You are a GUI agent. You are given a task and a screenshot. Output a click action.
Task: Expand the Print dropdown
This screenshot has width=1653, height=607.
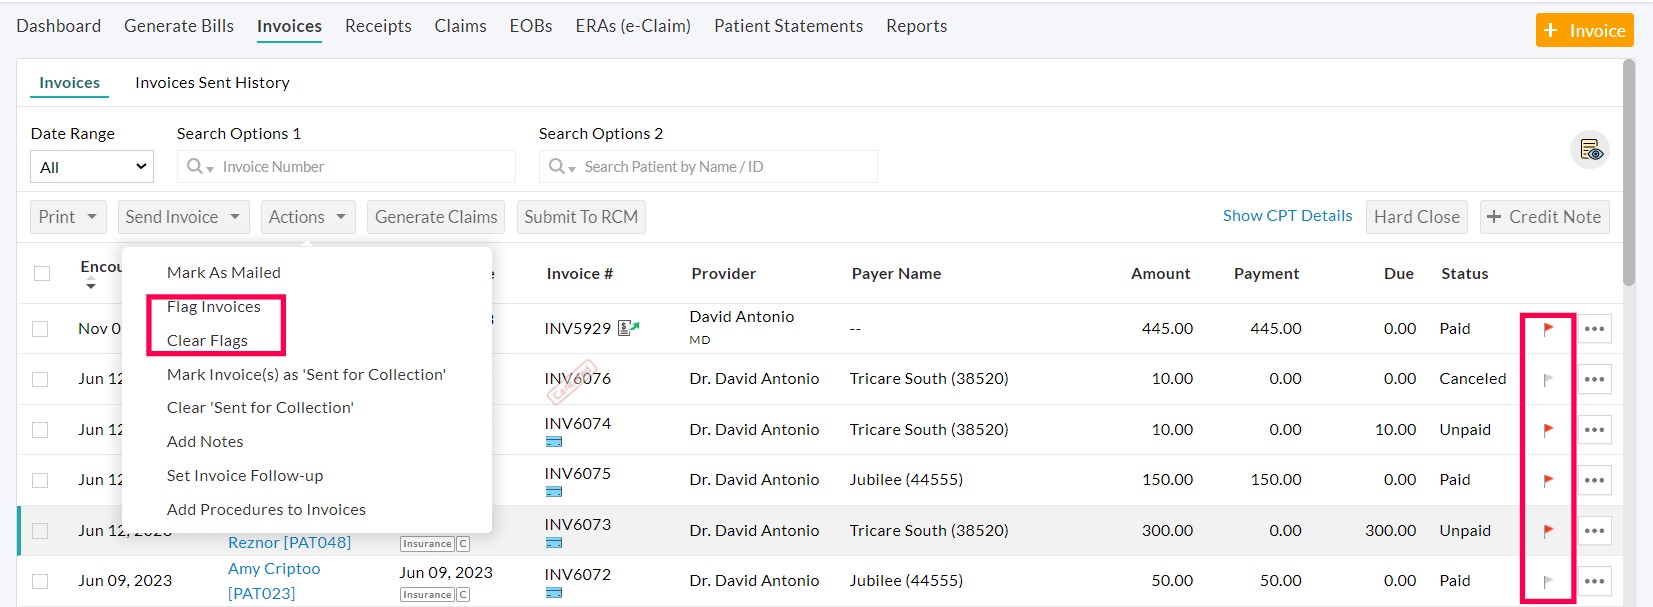(x=68, y=217)
